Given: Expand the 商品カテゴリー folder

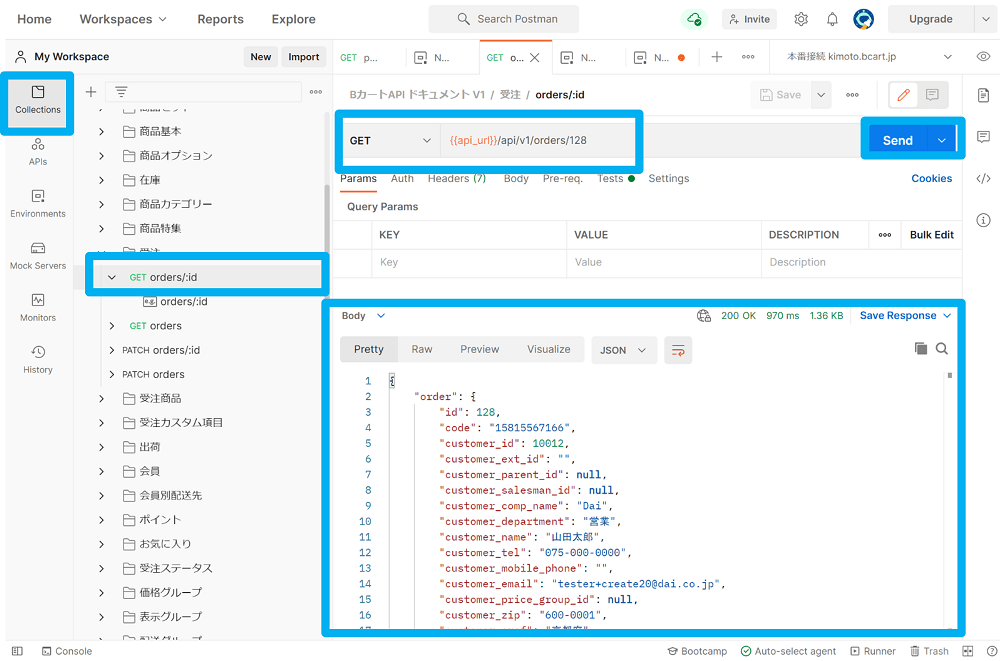Looking at the screenshot, I should 101,204.
